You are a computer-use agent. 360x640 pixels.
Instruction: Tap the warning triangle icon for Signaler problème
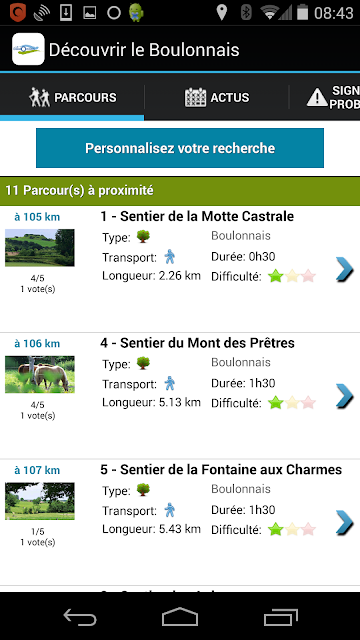317,98
